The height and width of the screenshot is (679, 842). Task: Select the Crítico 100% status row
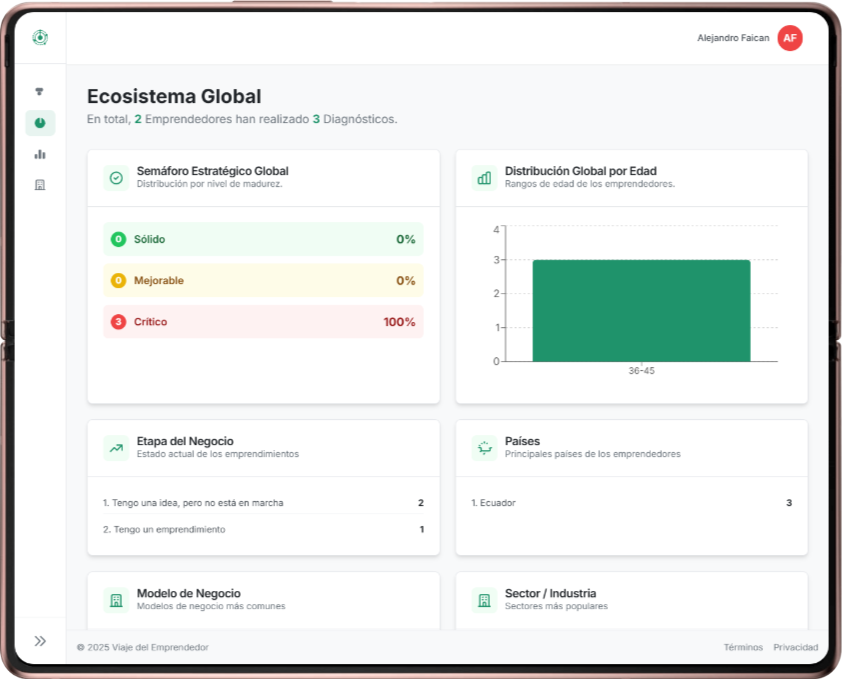click(262, 321)
